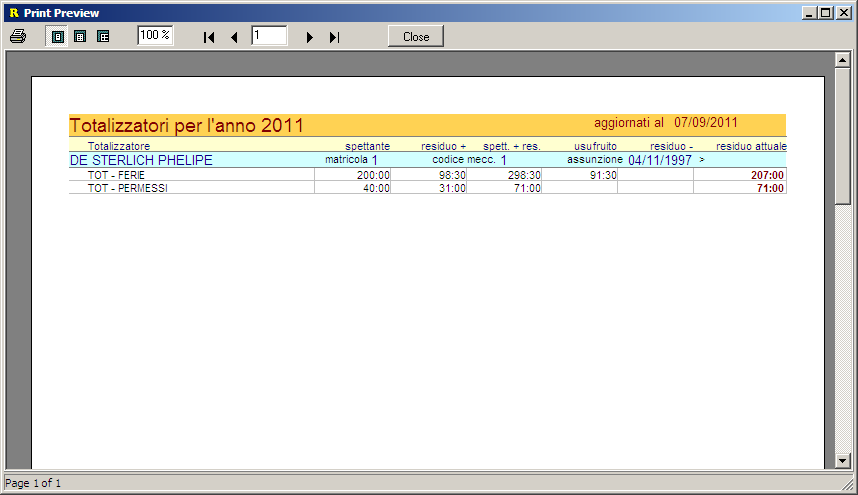The width and height of the screenshot is (858, 495).
Task: Click the 207:00 residuo attuale value
Action: click(x=767, y=175)
